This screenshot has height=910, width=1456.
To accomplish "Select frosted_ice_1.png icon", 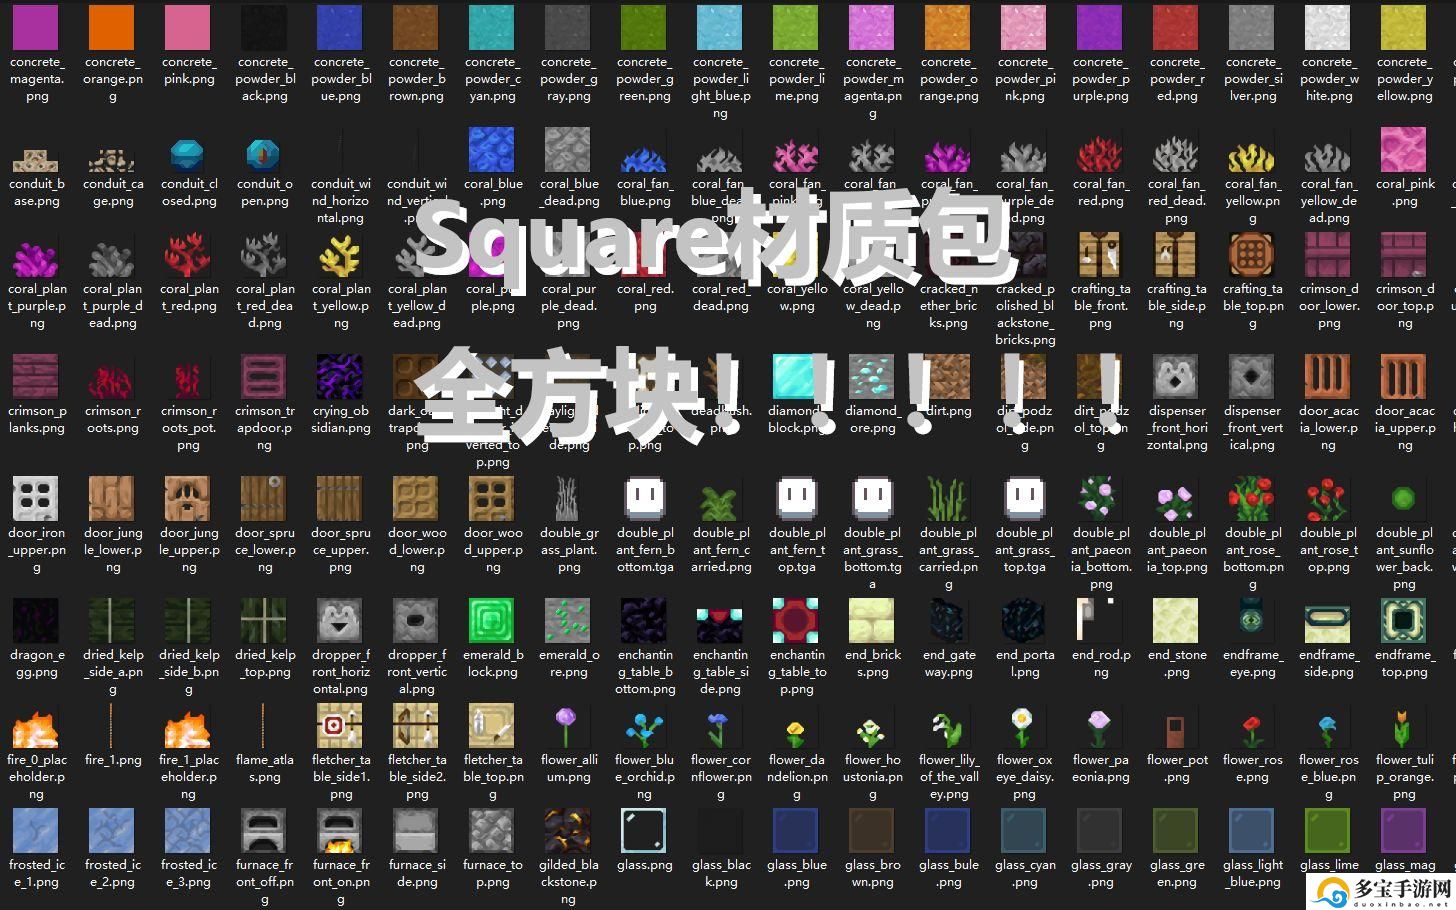I will coord(36,830).
